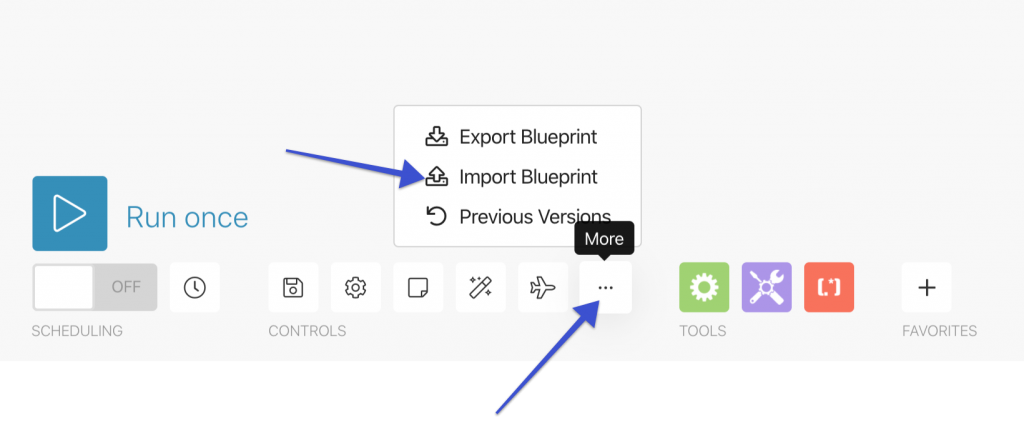Open the Notes sticky-note icon
1024x423 pixels.
(x=418, y=287)
